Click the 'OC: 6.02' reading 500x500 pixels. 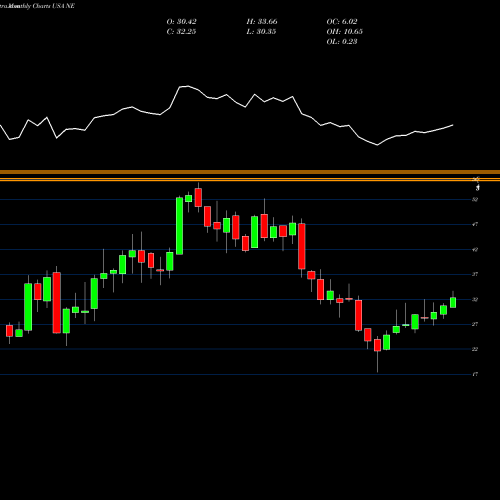pos(342,22)
